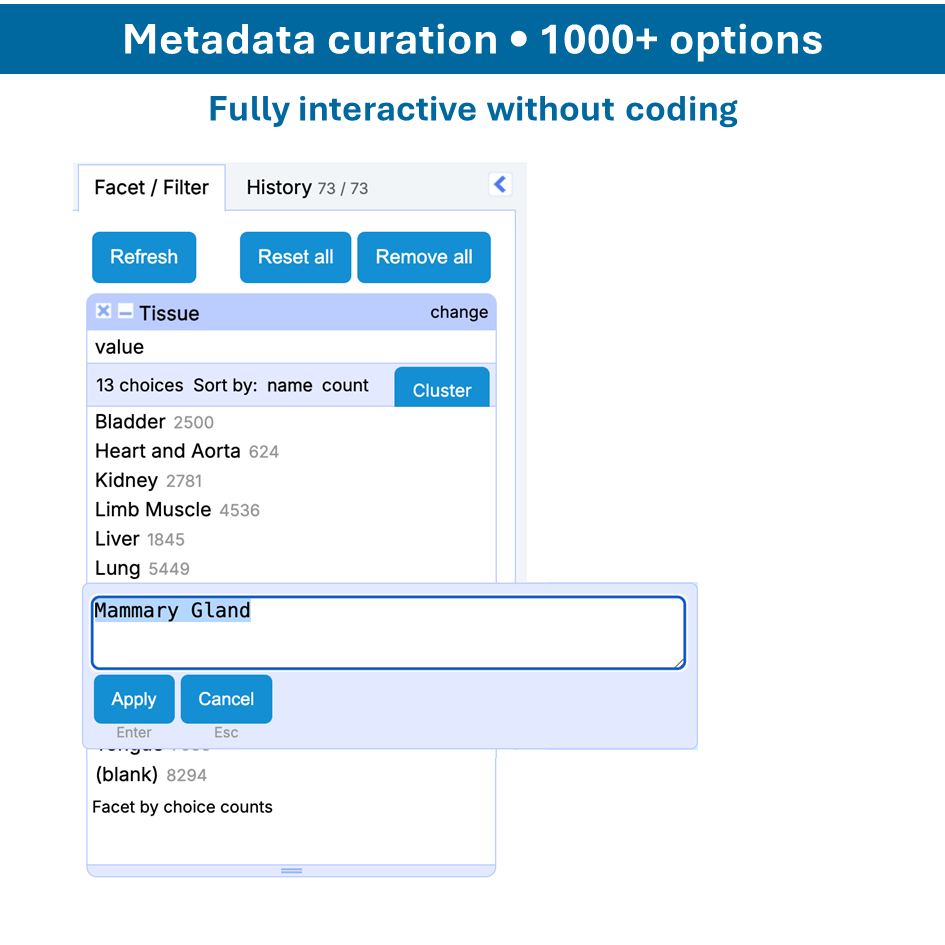Viewport: 945px width, 945px height.
Task: Click the change link in Tissue facet
Action: [459, 312]
